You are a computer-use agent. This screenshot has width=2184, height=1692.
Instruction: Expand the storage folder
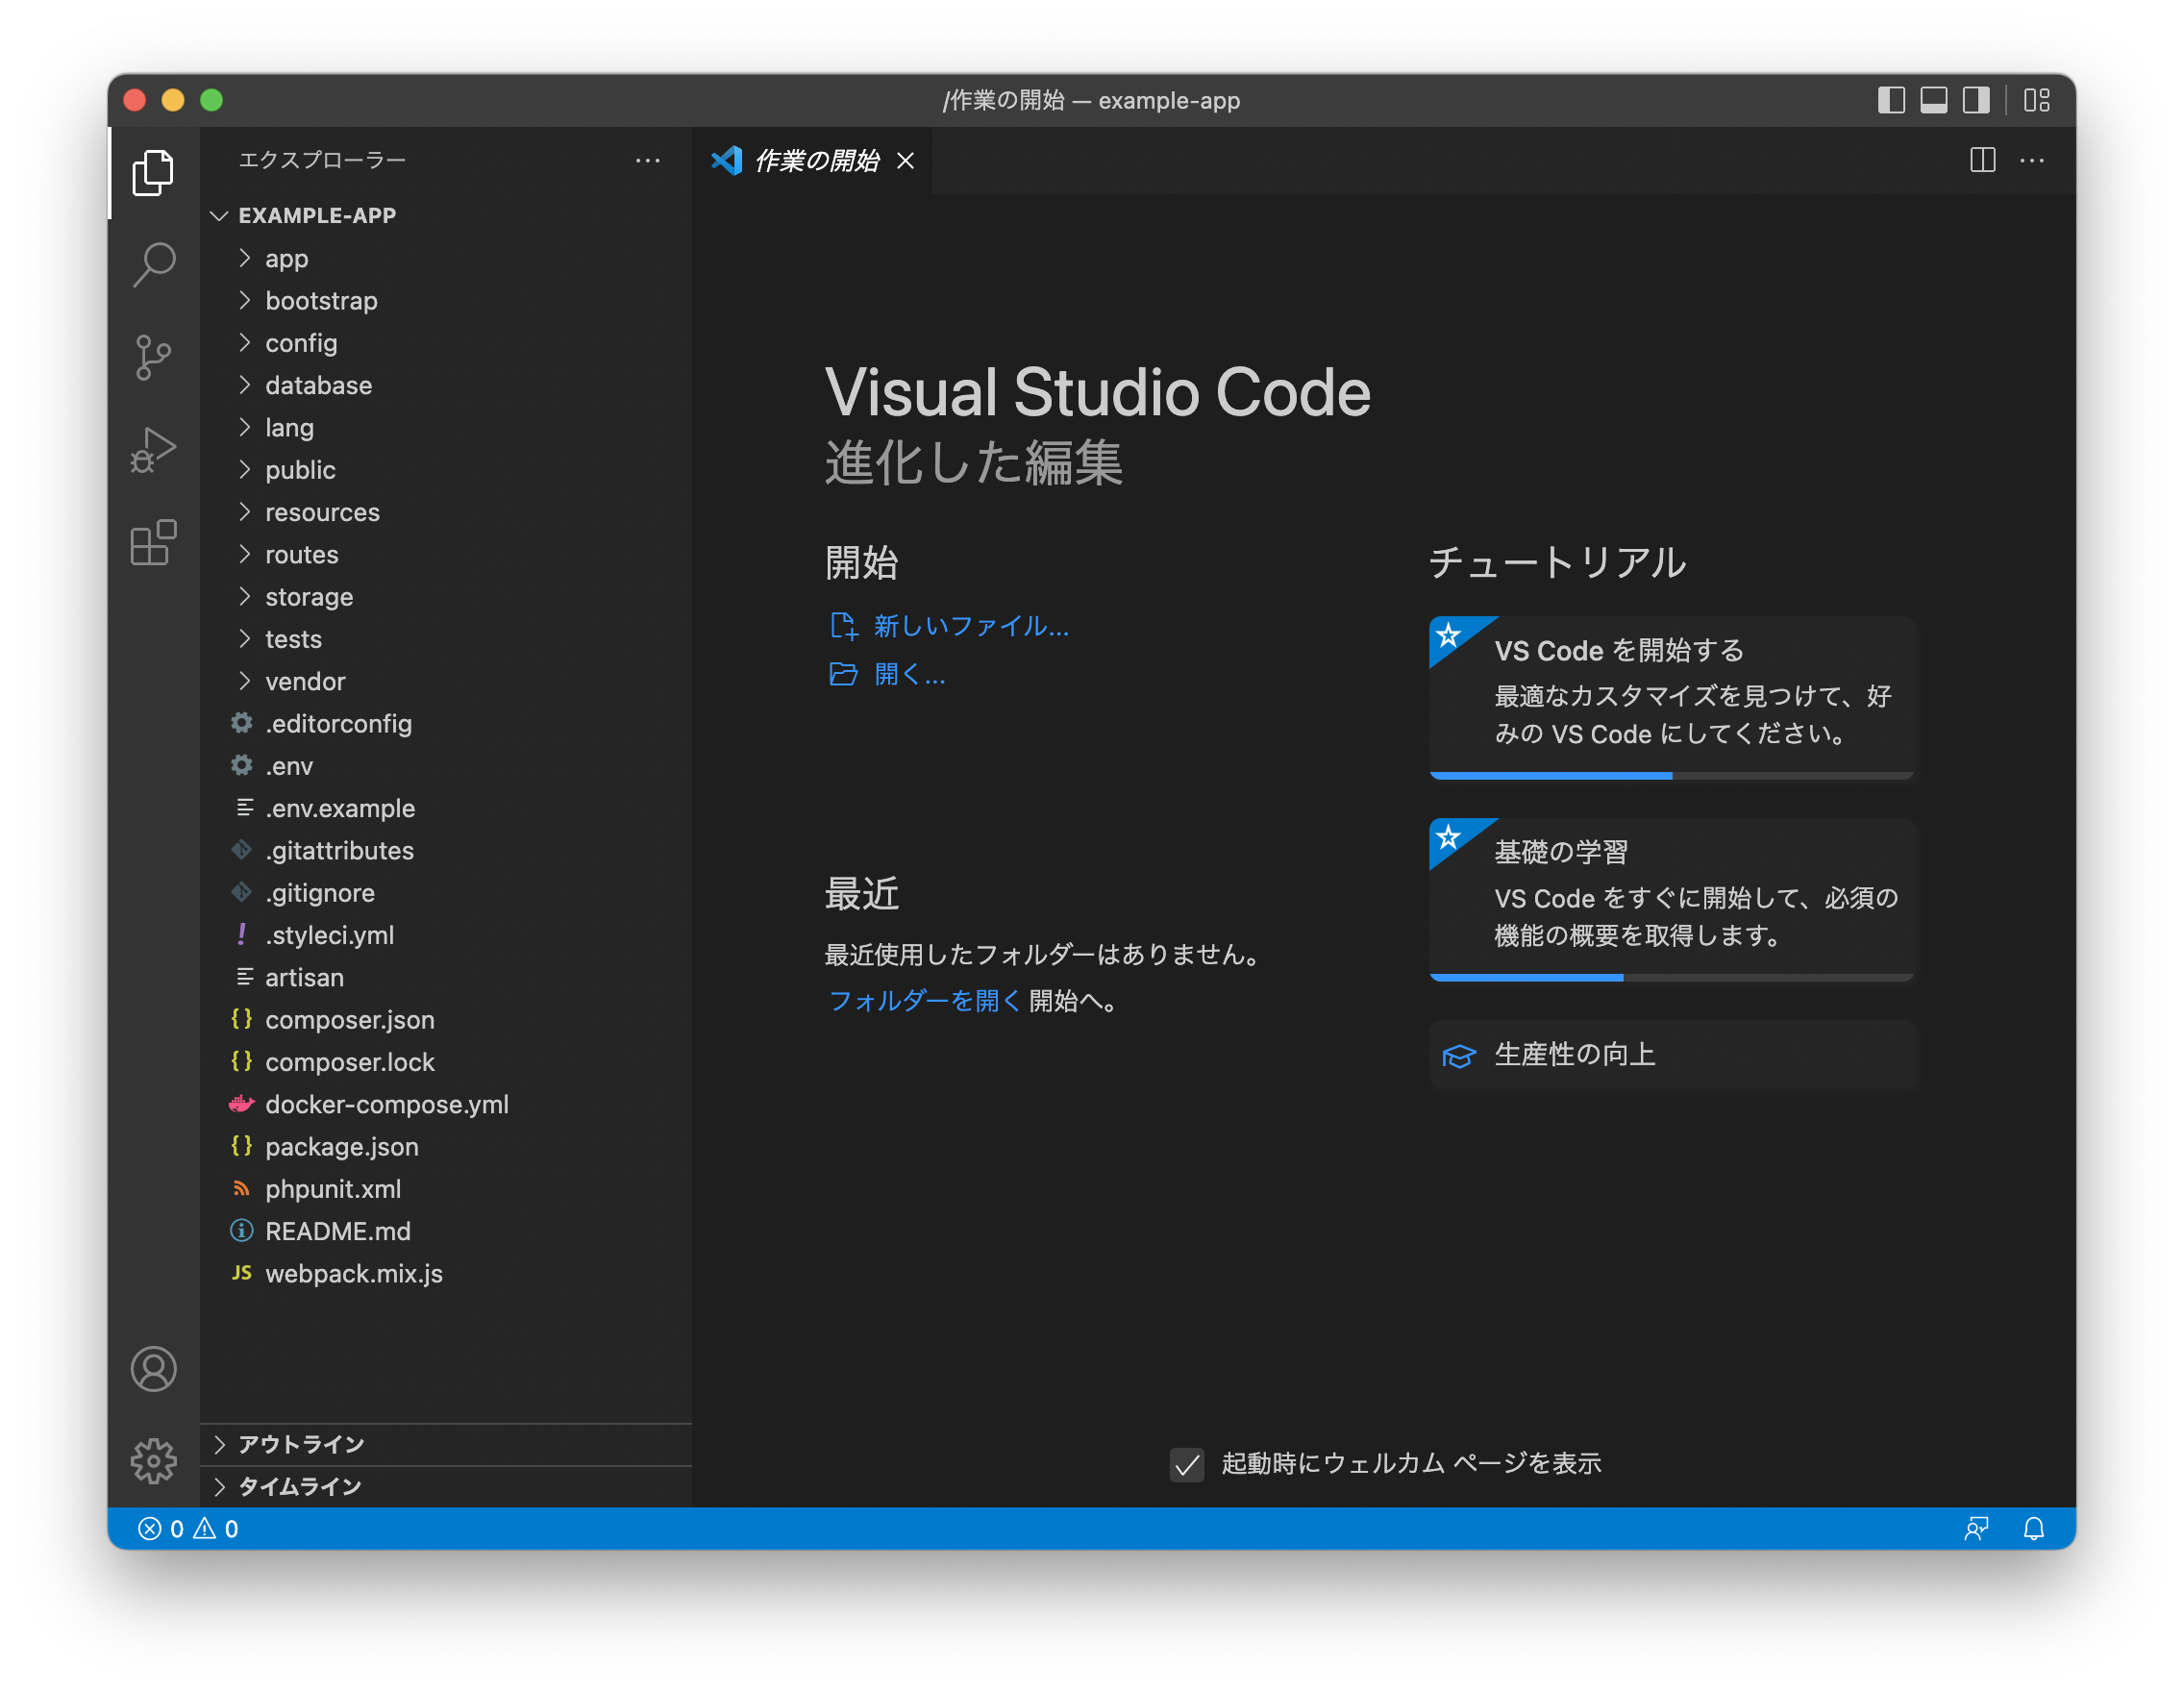[x=446, y=597]
